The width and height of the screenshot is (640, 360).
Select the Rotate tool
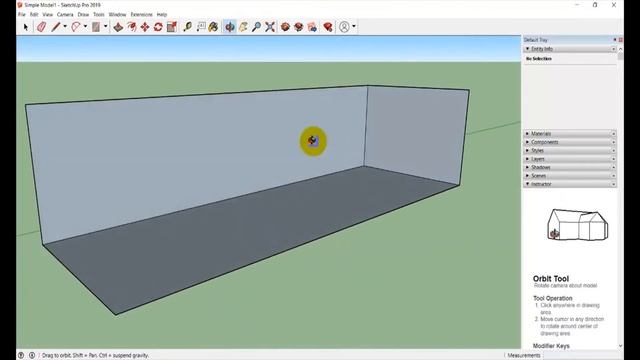coord(158,27)
